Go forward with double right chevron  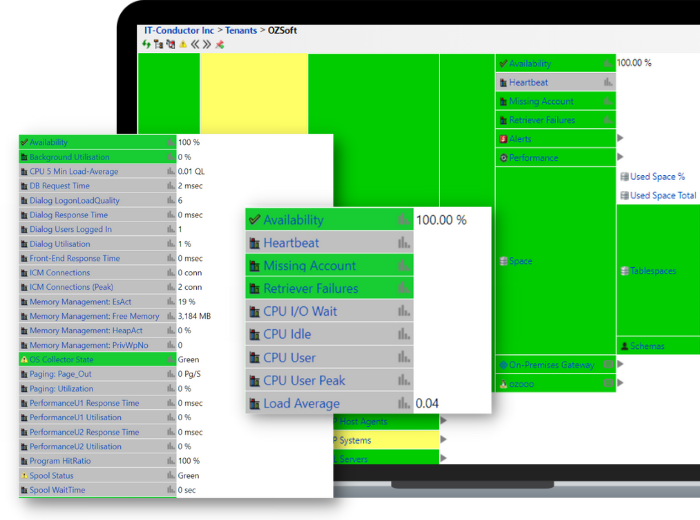(x=207, y=44)
